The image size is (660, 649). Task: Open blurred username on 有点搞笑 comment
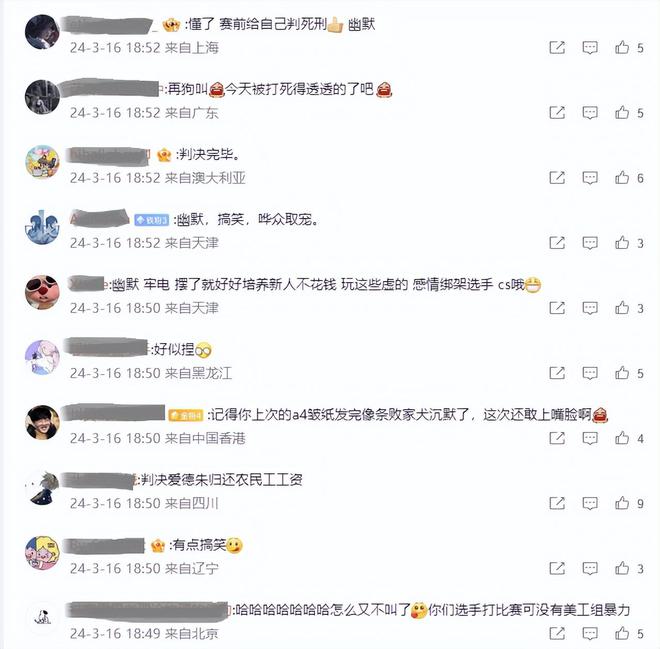click(x=104, y=545)
